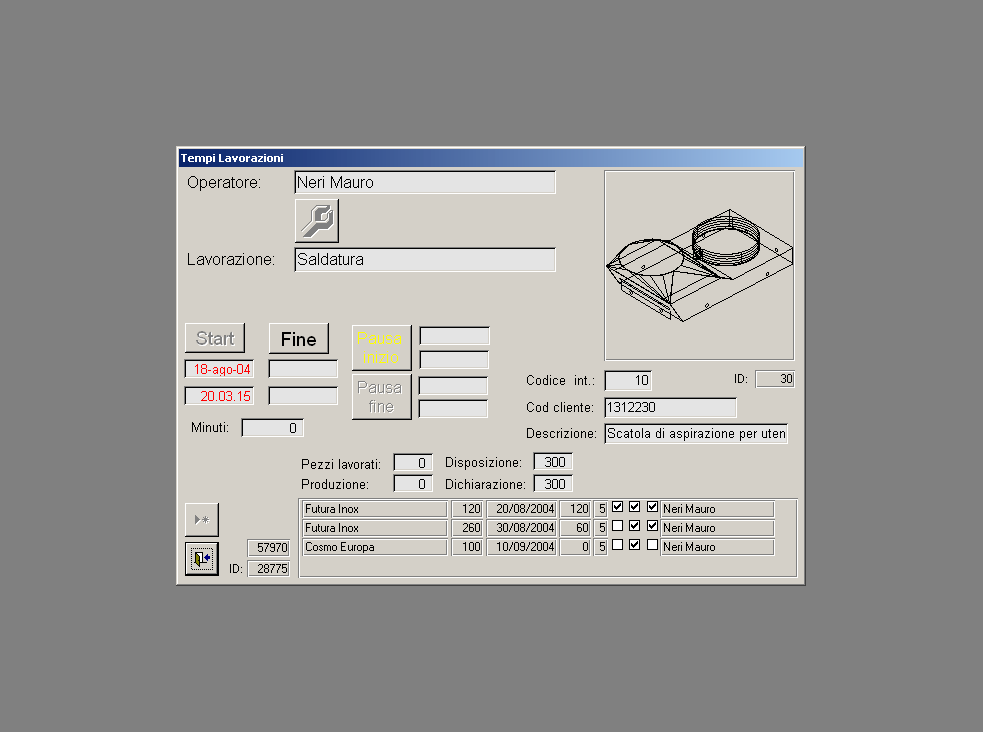Click the field showing 57970

point(268,548)
